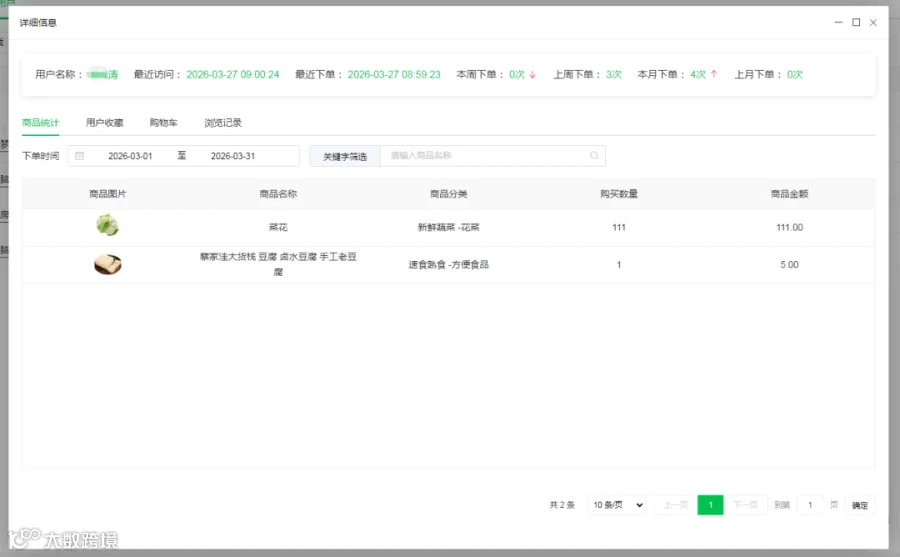Image resolution: width=900 pixels, height=557 pixels.
Task: Maximize the 详细信息 dialog window
Action: click(x=856, y=22)
